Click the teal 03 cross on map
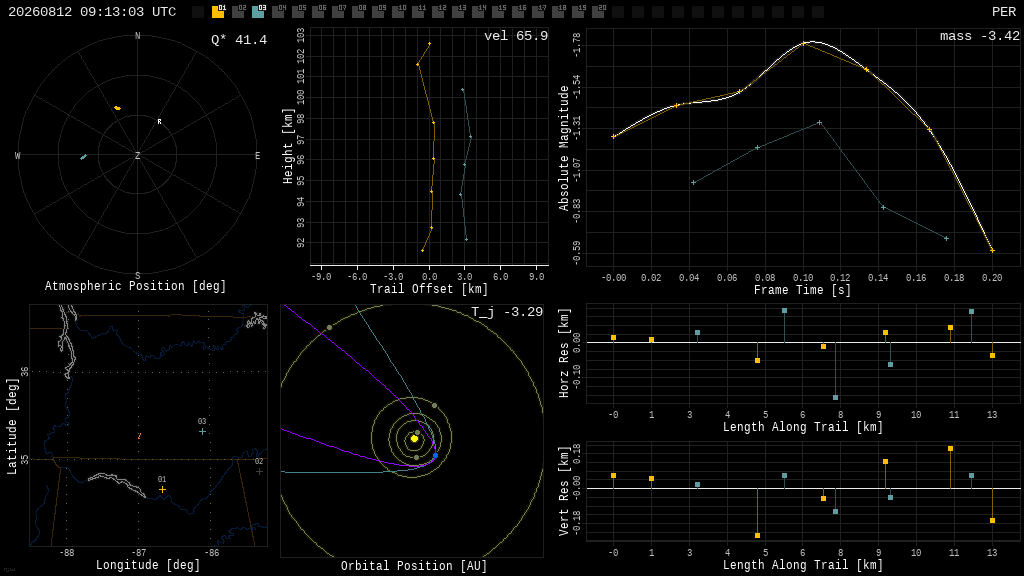Screen dimensions: 1024x576 (x=202, y=432)
